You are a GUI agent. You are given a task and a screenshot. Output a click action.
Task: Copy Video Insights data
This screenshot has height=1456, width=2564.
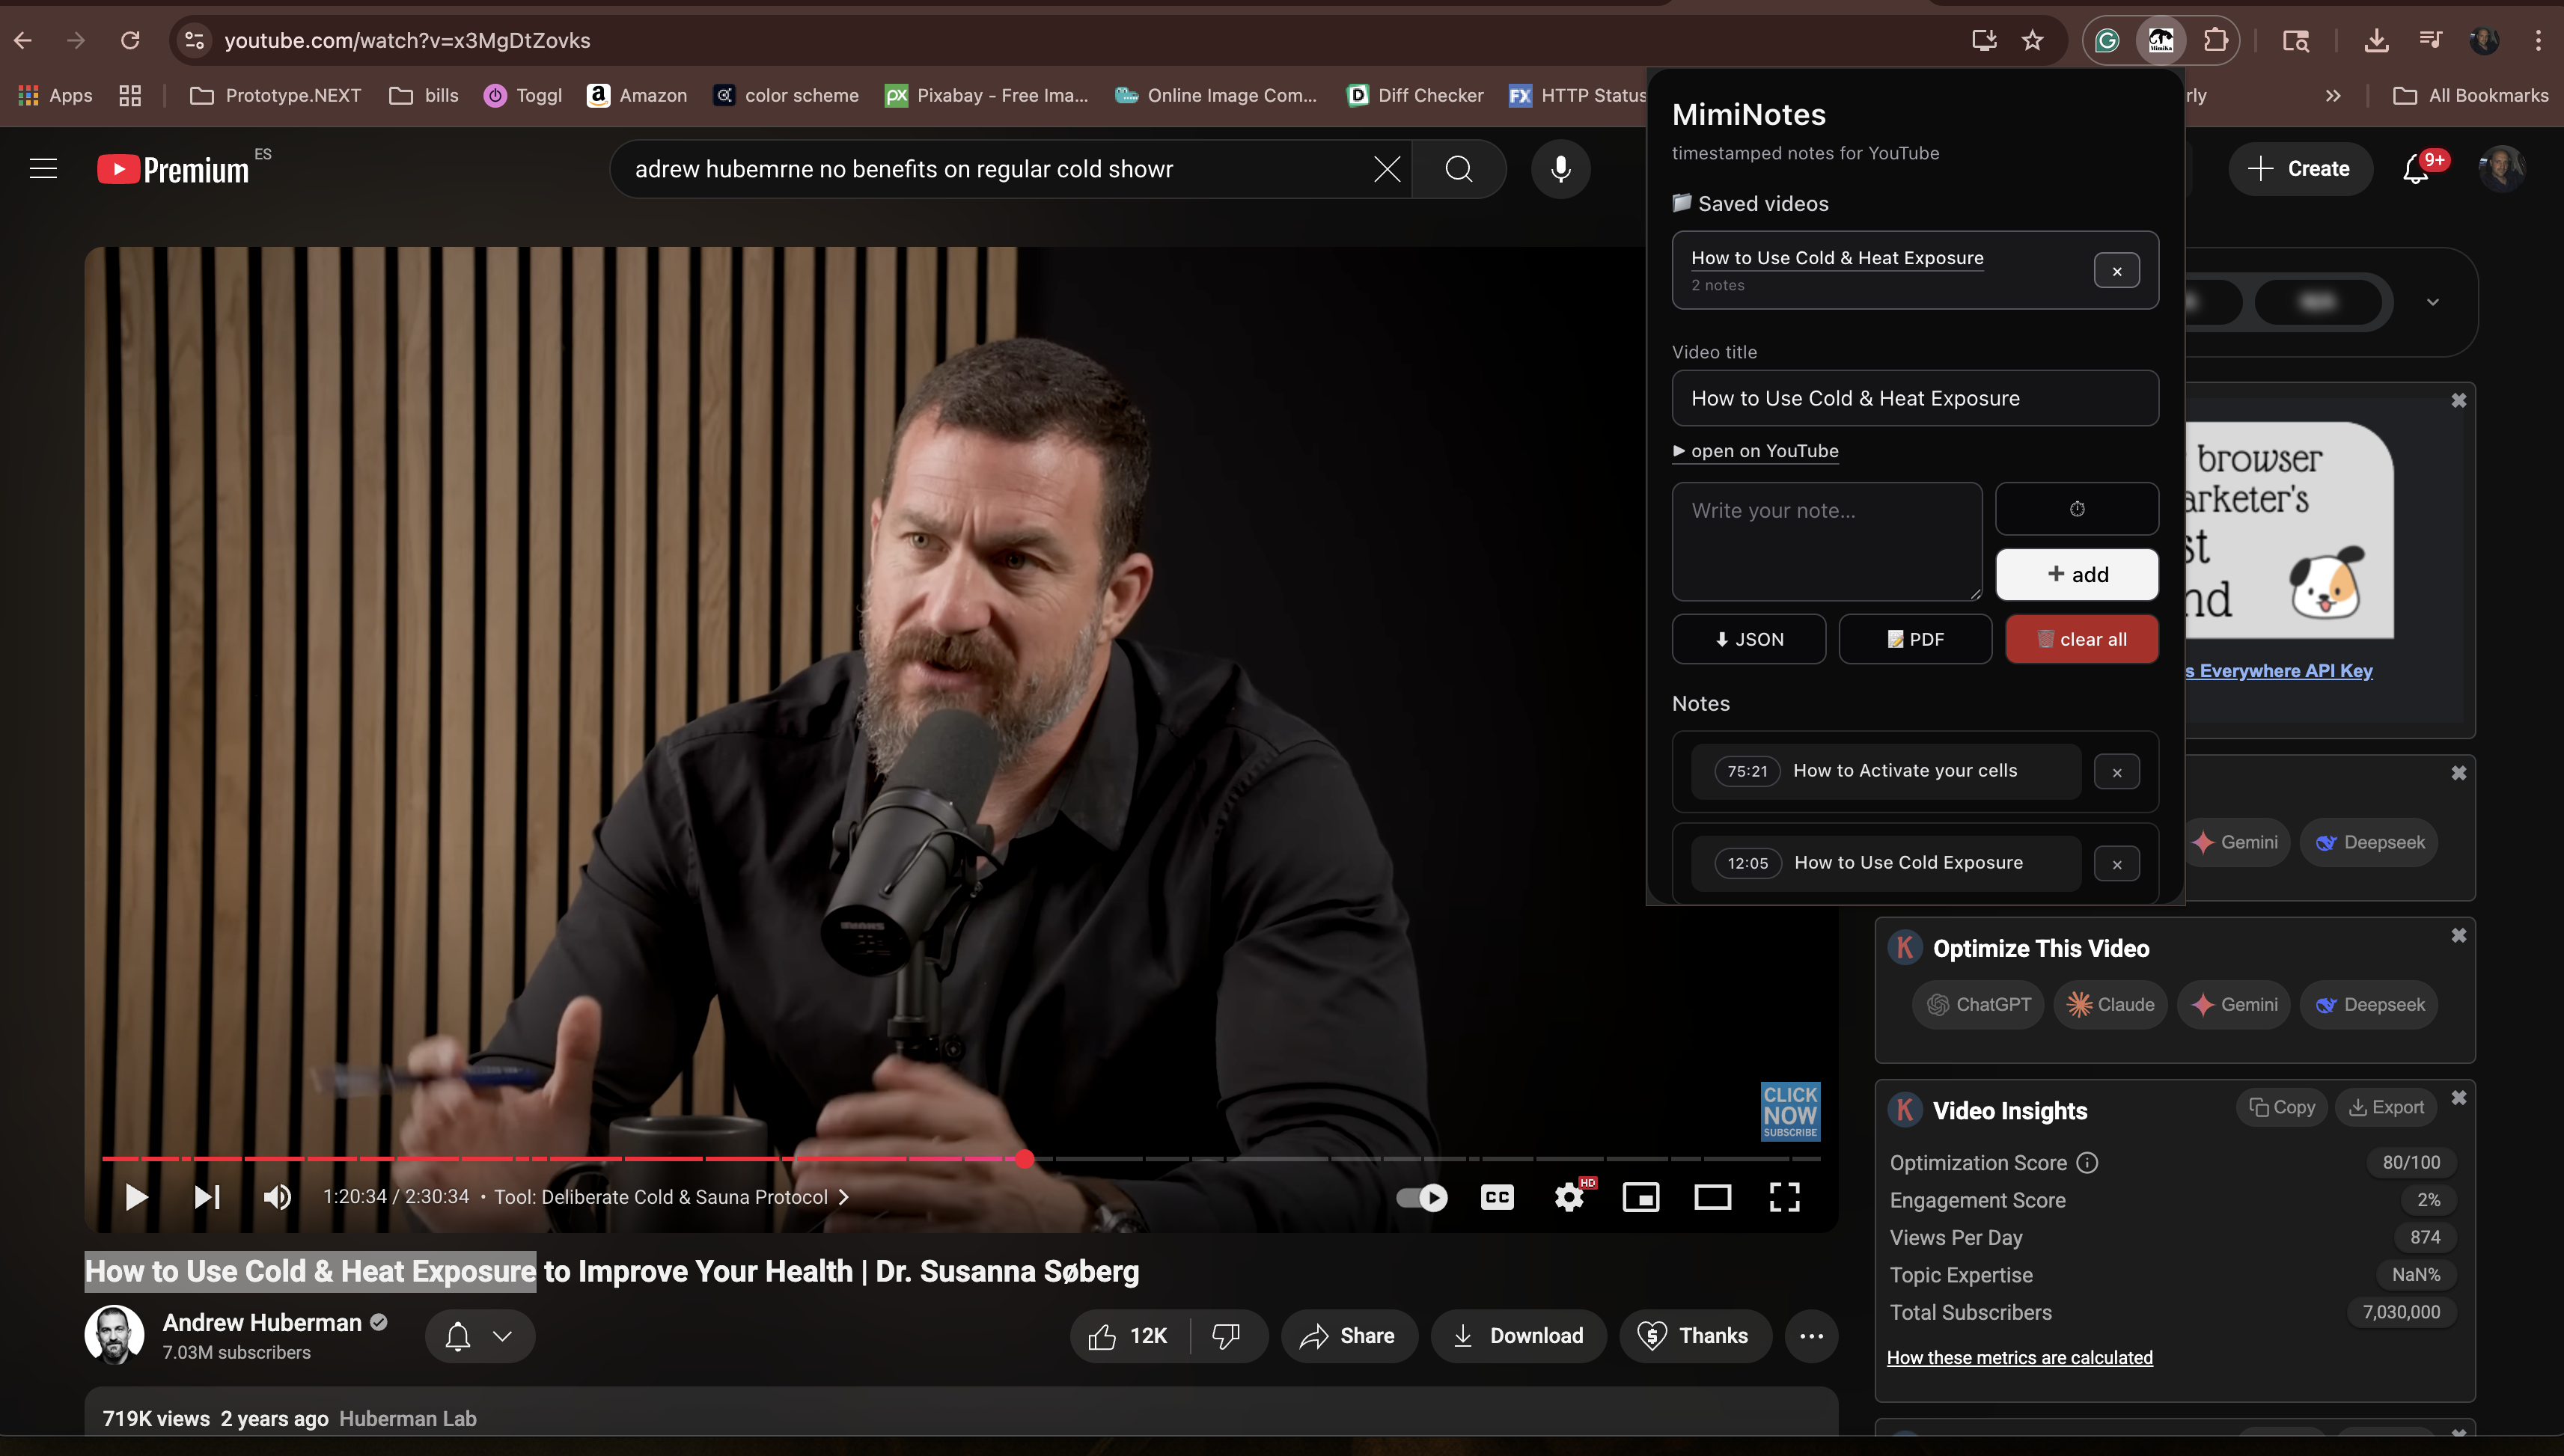pos(2282,1107)
